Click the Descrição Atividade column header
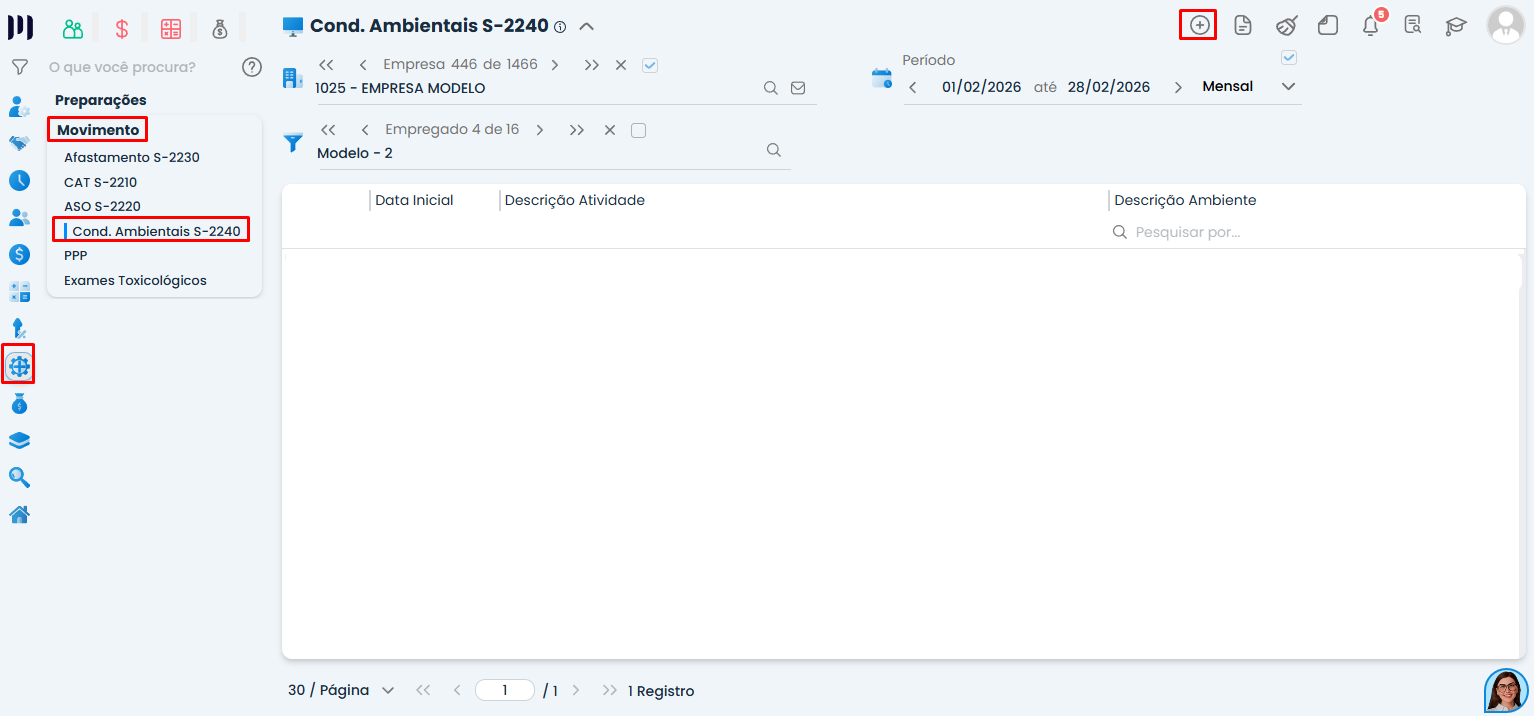Image resolution: width=1534 pixels, height=716 pixels. click(575, 200)
